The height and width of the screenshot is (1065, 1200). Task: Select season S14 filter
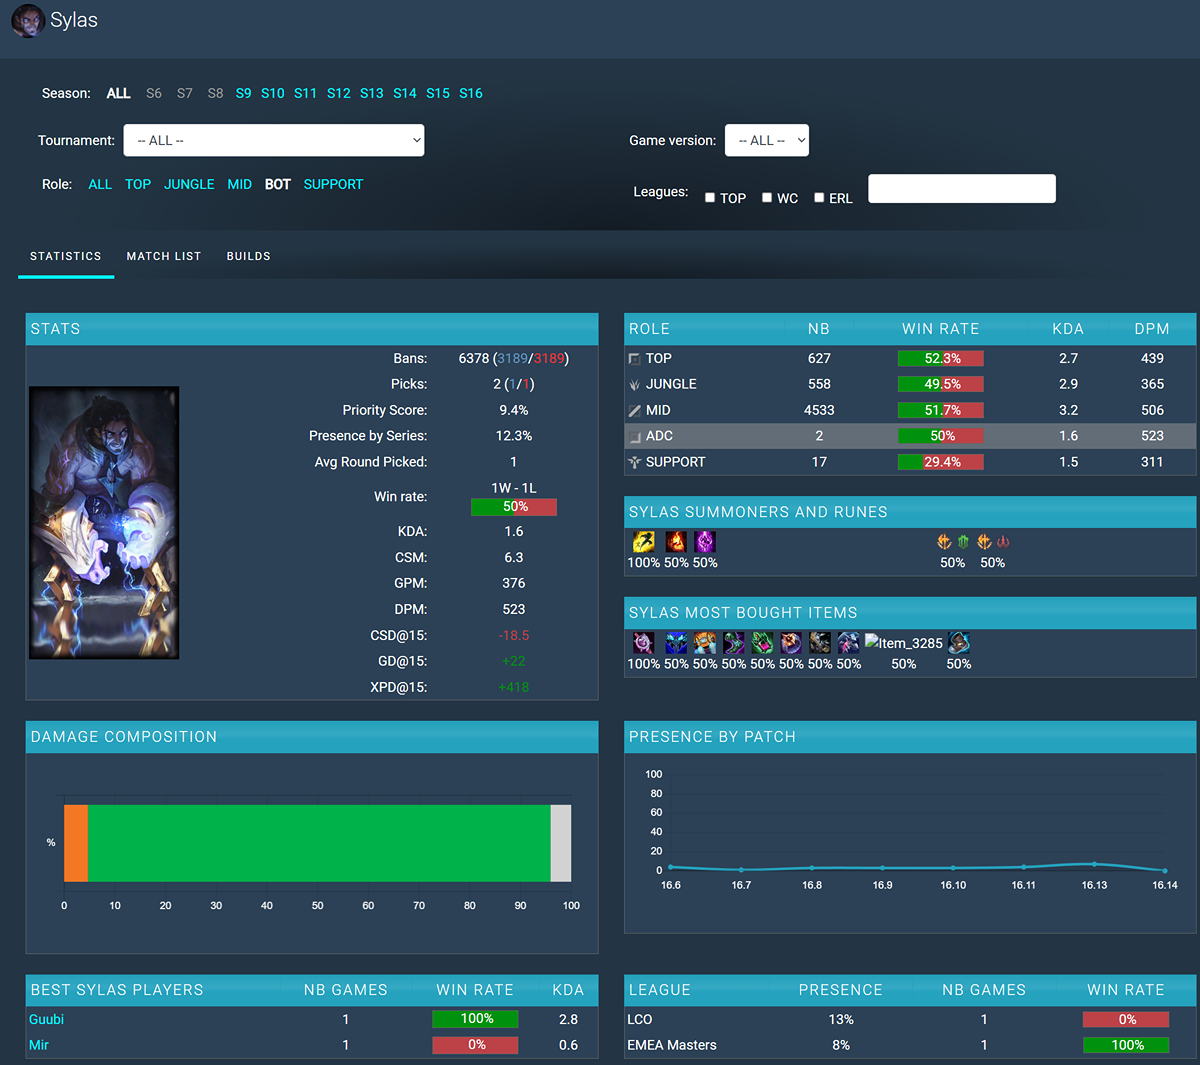coord(405,93)
